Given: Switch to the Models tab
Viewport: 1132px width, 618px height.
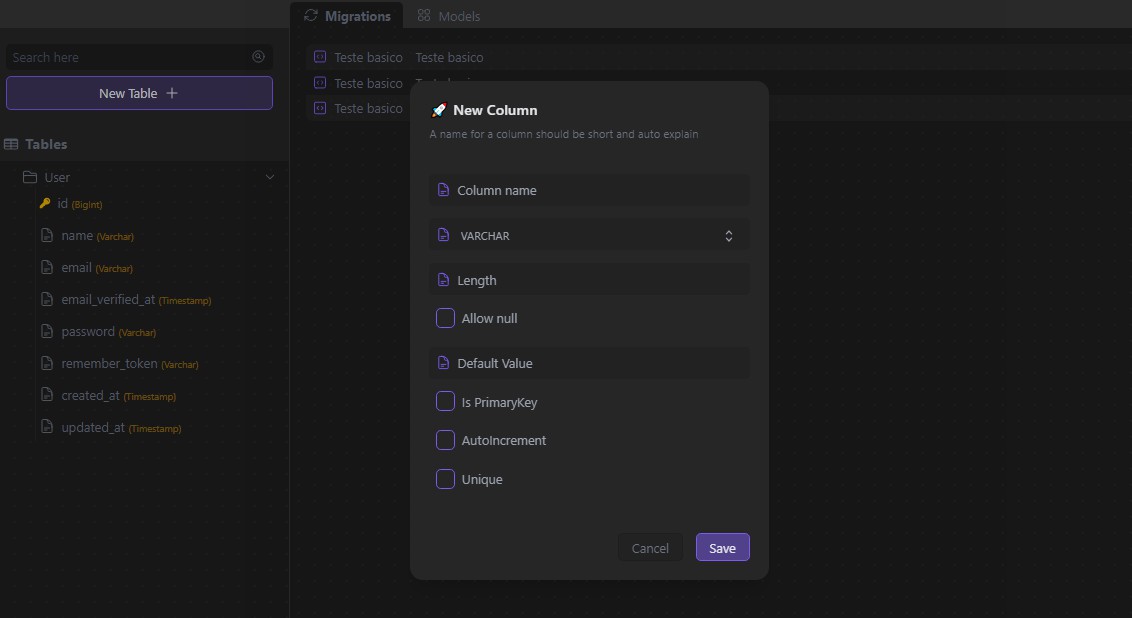Looking at the screenshot, I should click(449, 16).
